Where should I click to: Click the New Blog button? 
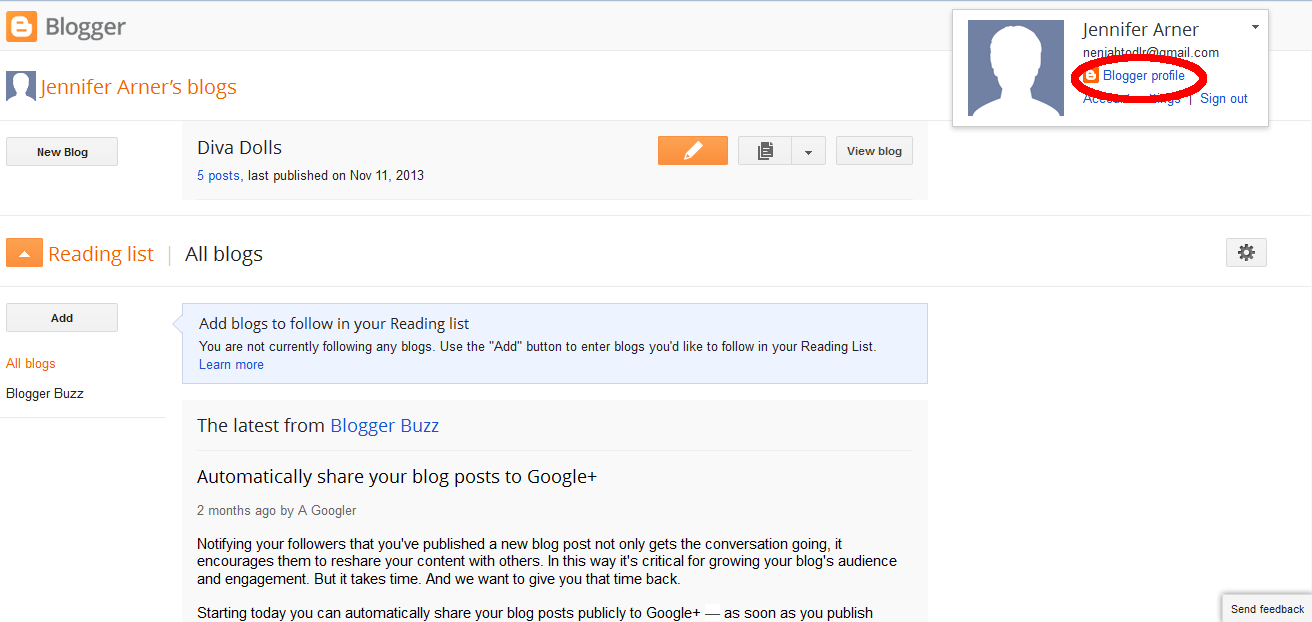62,152
